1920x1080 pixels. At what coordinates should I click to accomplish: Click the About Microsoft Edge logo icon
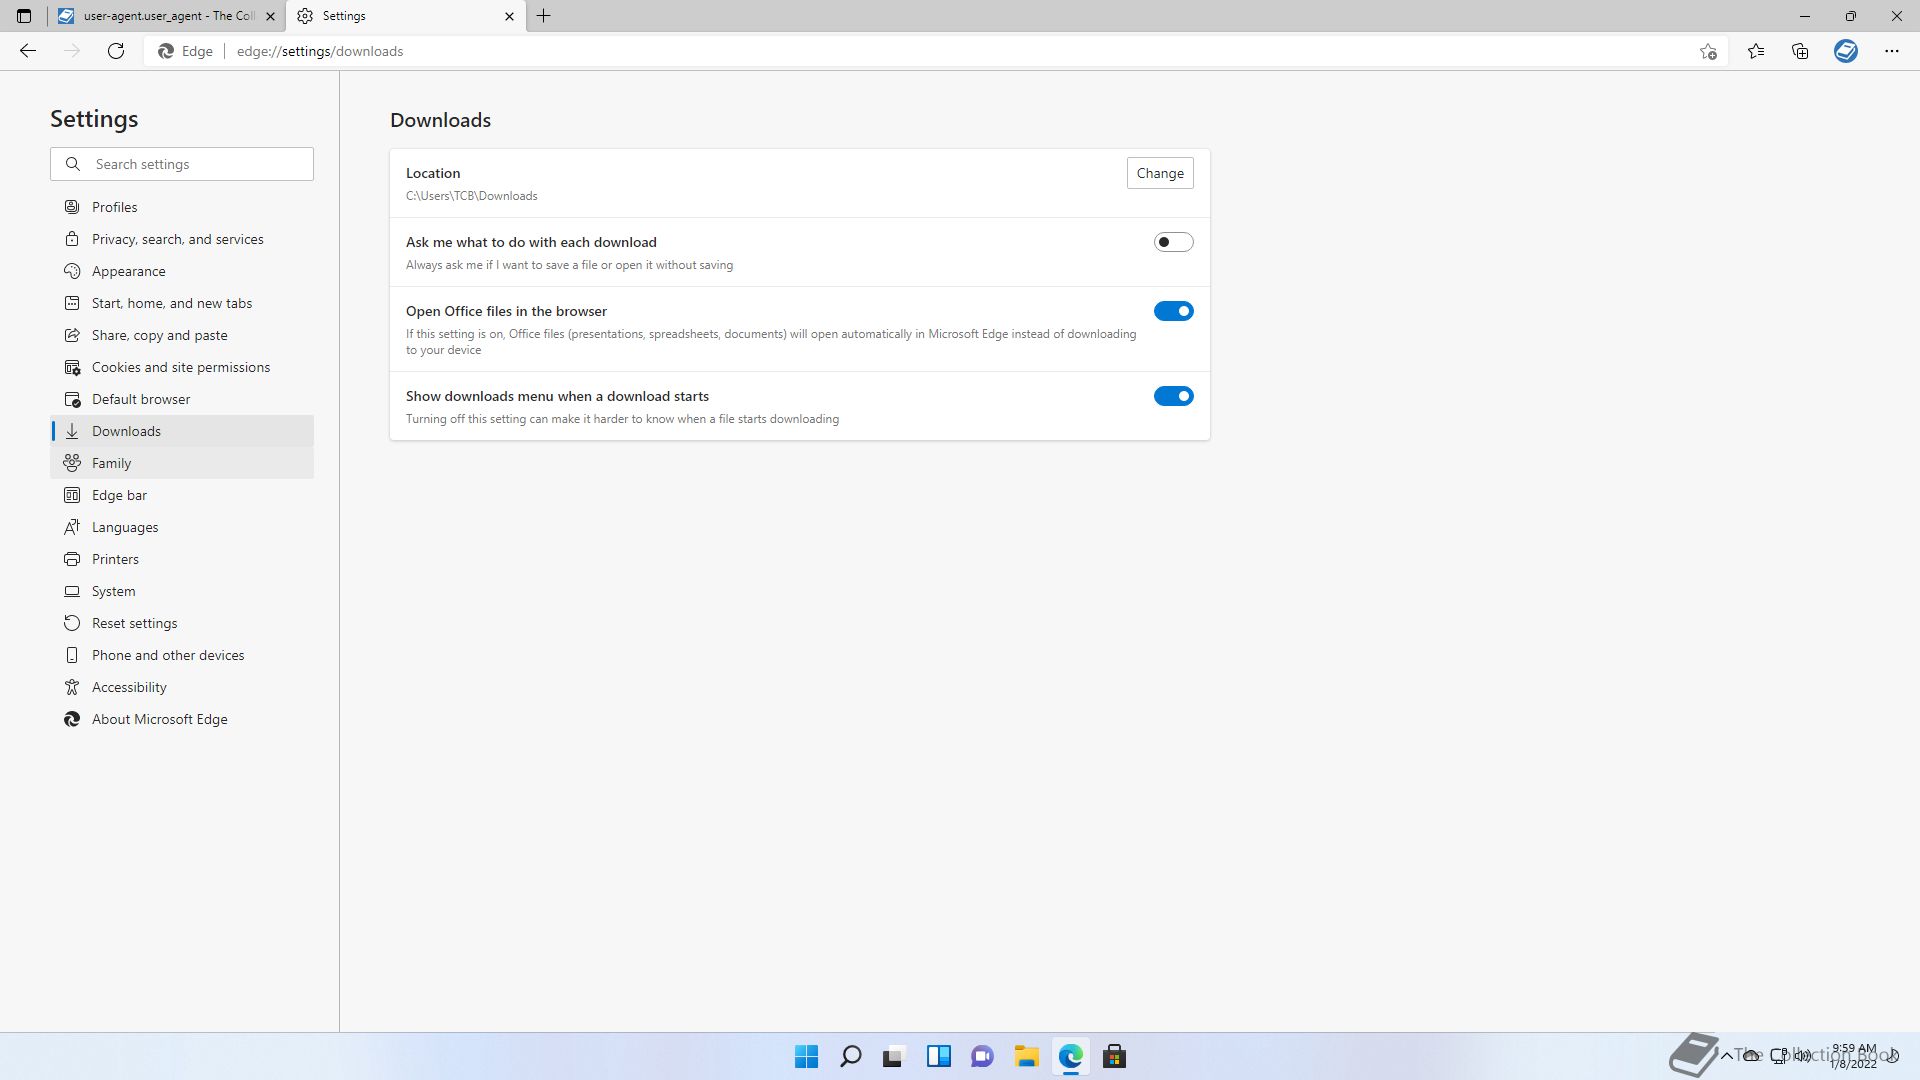click(x=72, y=719)
